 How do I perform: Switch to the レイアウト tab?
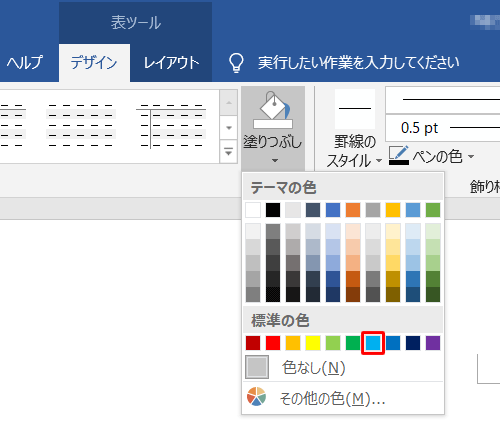(x=171, y=62)
